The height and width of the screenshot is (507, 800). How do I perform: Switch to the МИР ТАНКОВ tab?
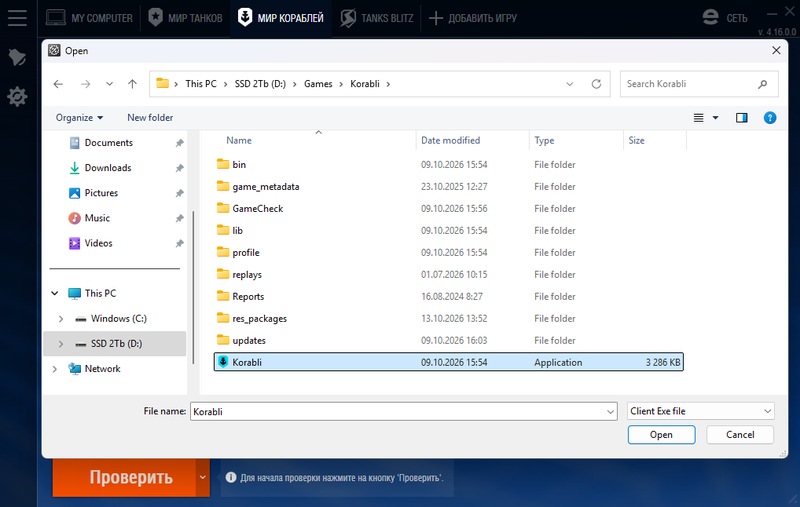pos(185,18)
